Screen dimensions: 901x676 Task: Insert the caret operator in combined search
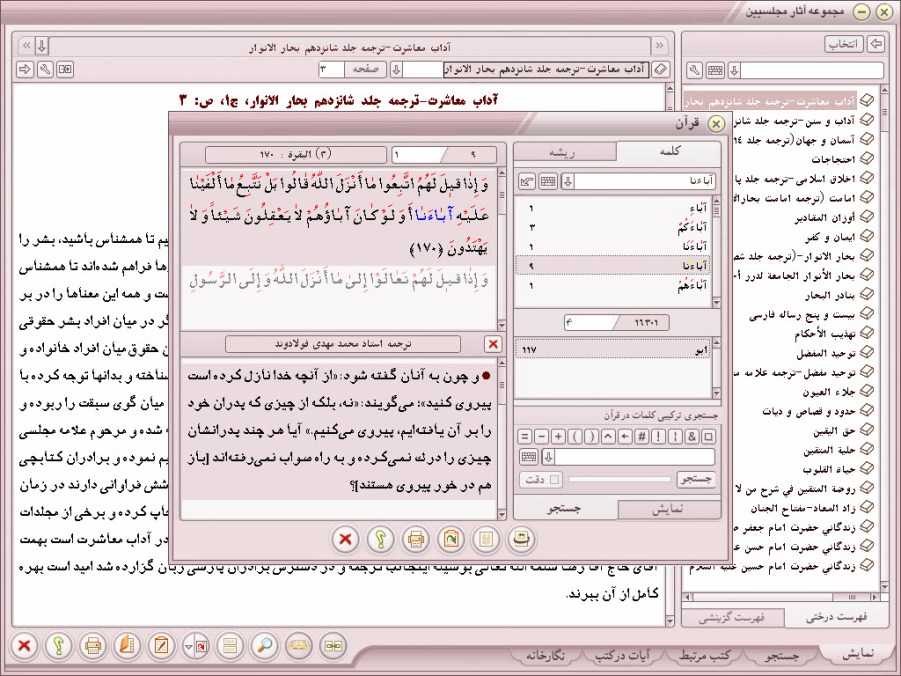point(608,436)
